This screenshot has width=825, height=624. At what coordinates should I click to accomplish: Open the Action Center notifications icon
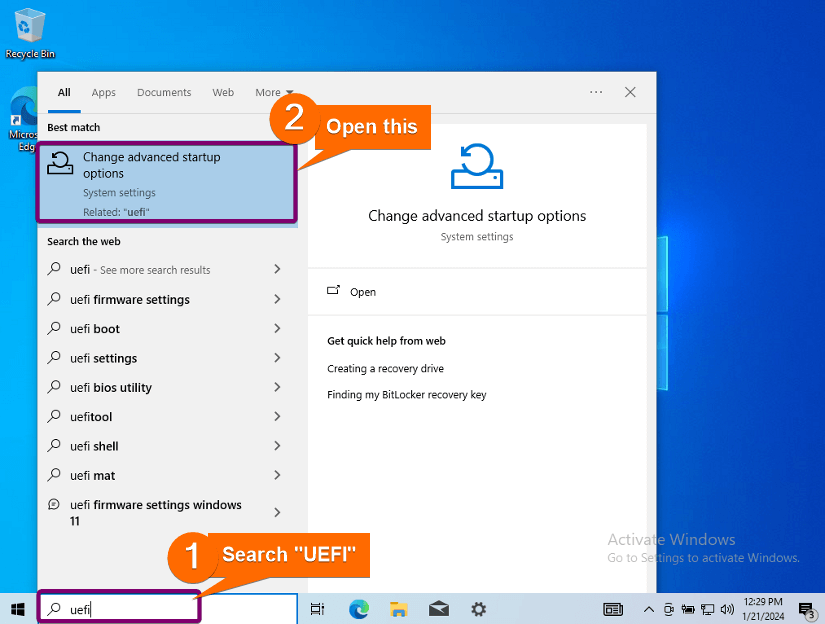[807, 610]
